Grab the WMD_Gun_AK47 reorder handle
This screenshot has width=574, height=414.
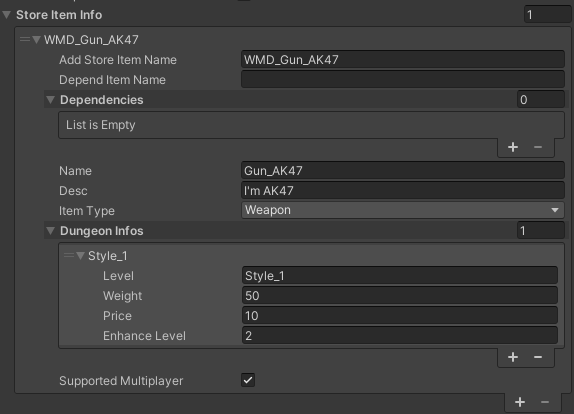pos(25,39)
